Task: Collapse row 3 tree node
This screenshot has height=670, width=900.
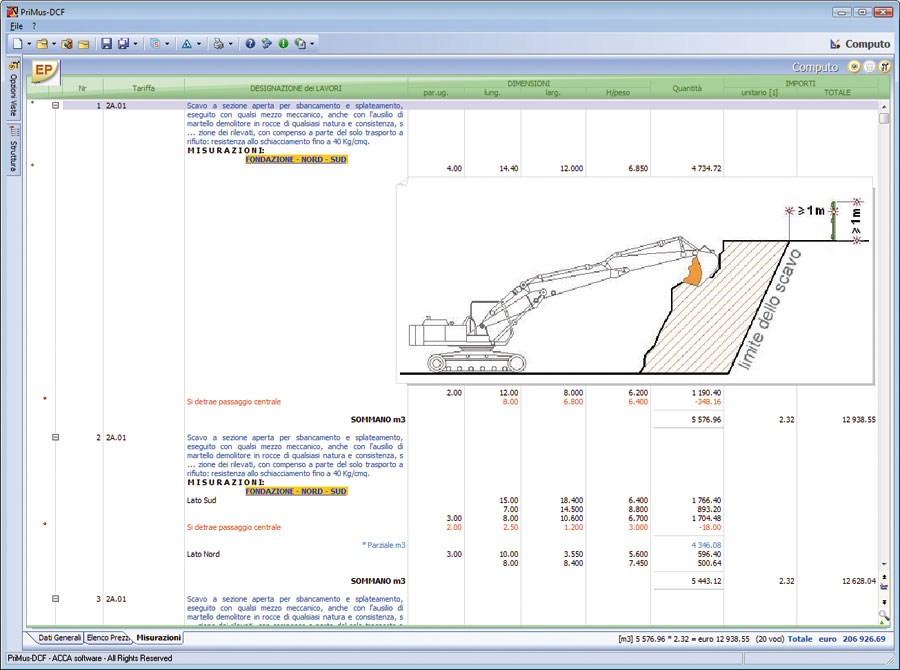Action: [56, 599]
